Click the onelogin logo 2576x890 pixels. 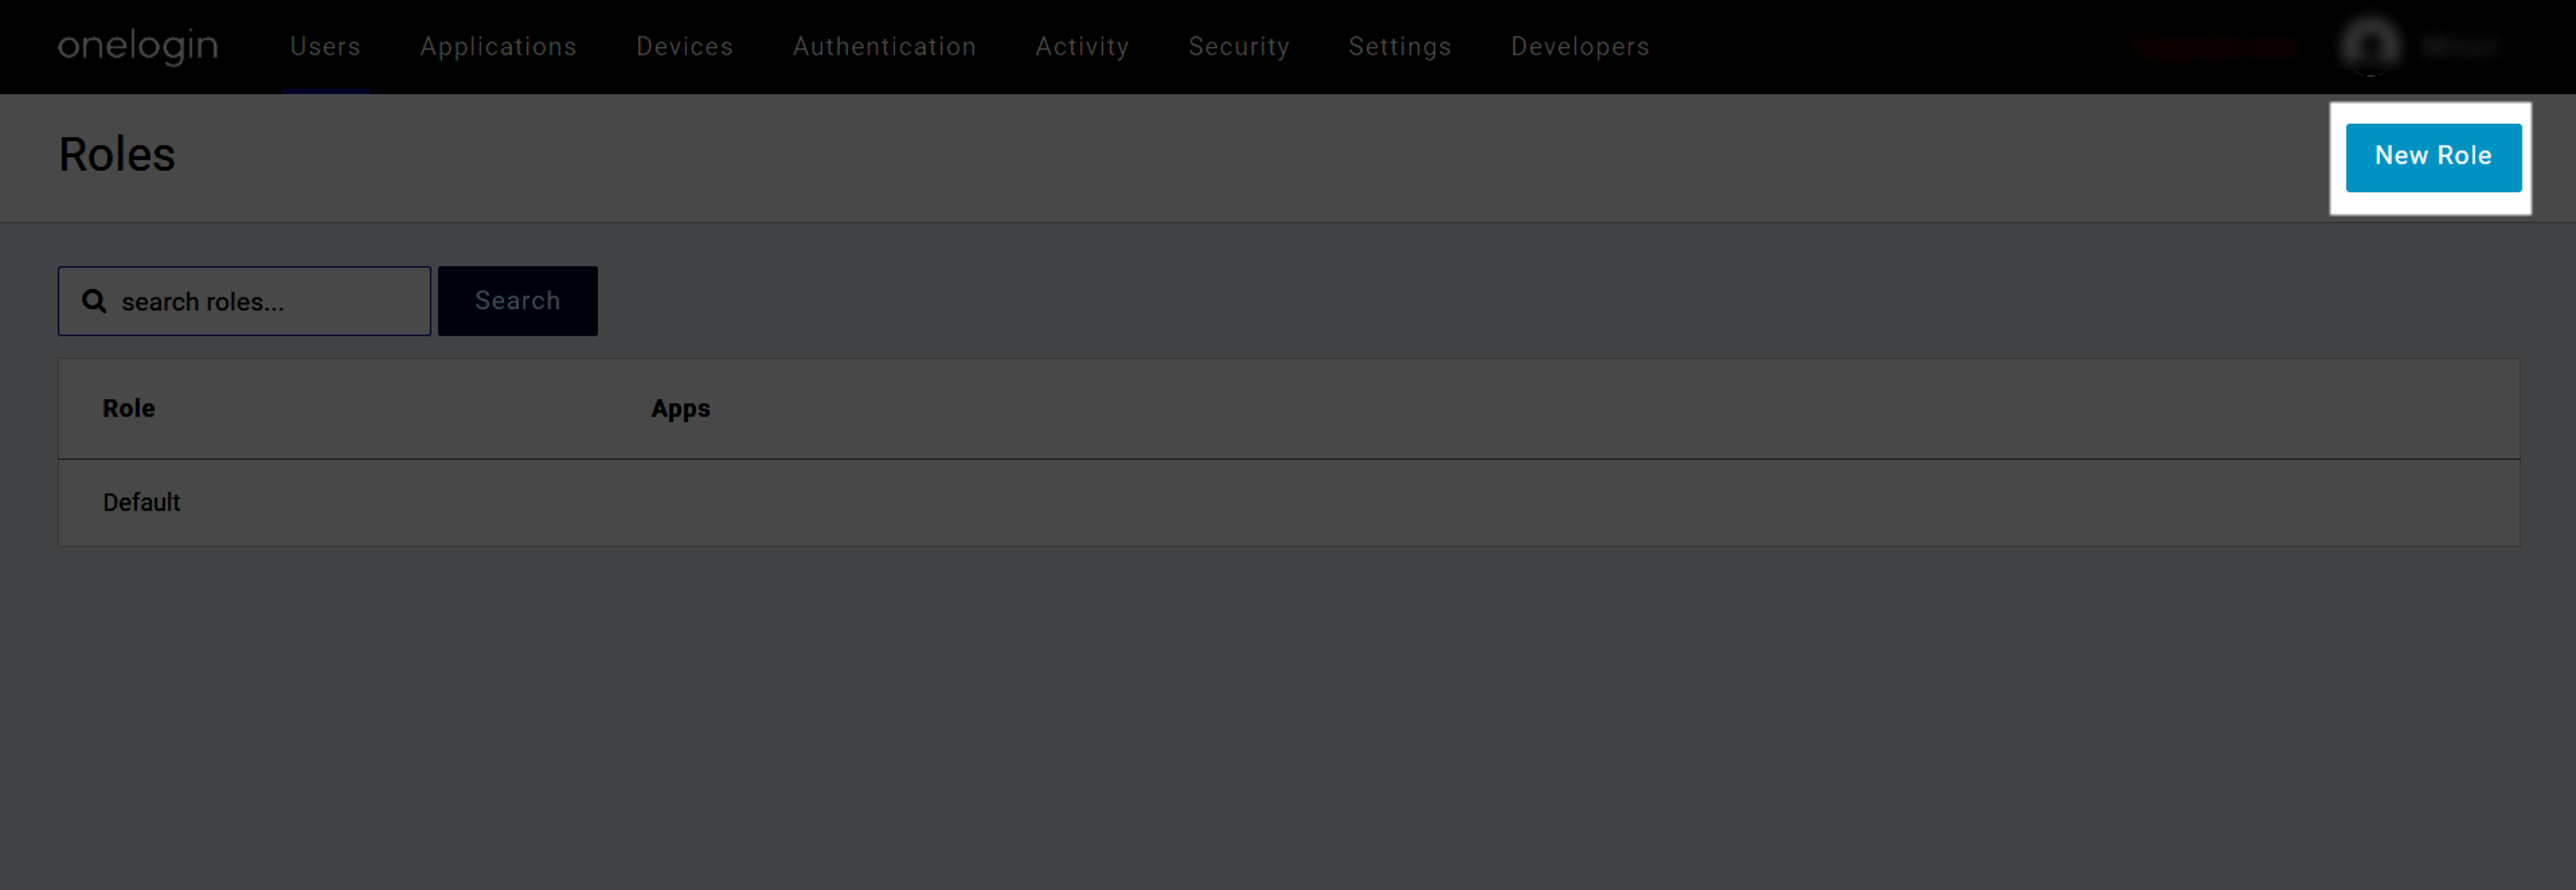pos(137,46)
